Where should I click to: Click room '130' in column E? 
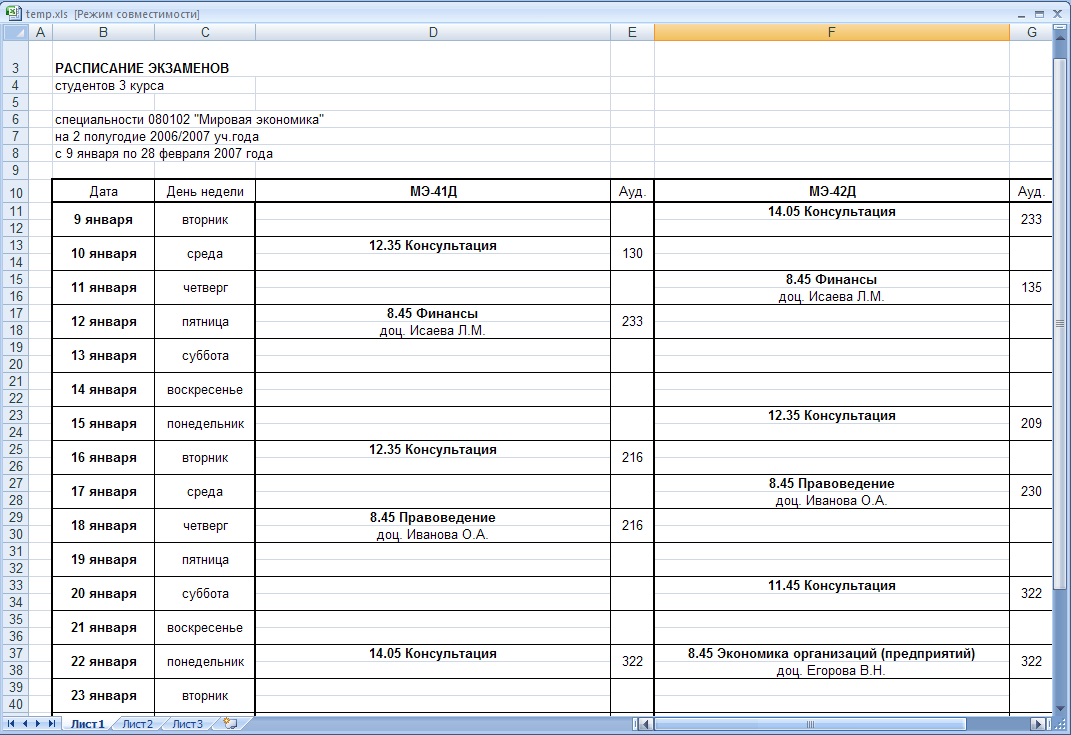[x=632, y=253]
